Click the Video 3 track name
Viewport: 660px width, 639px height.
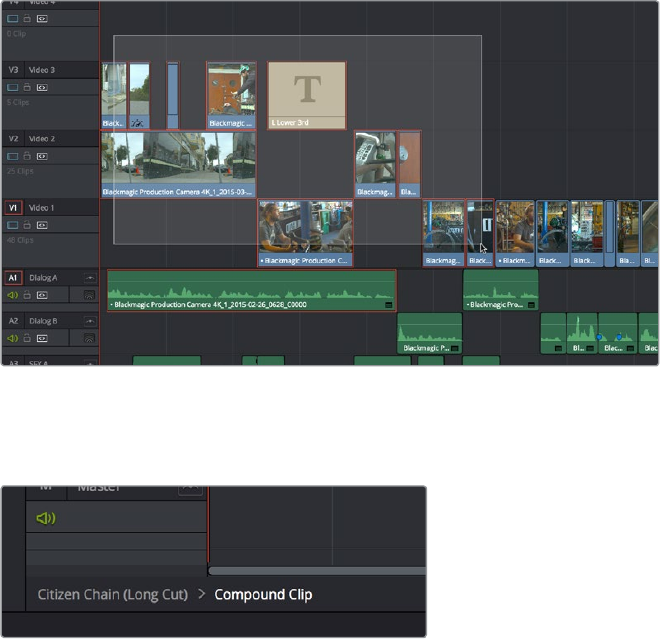tap(42, 70)
